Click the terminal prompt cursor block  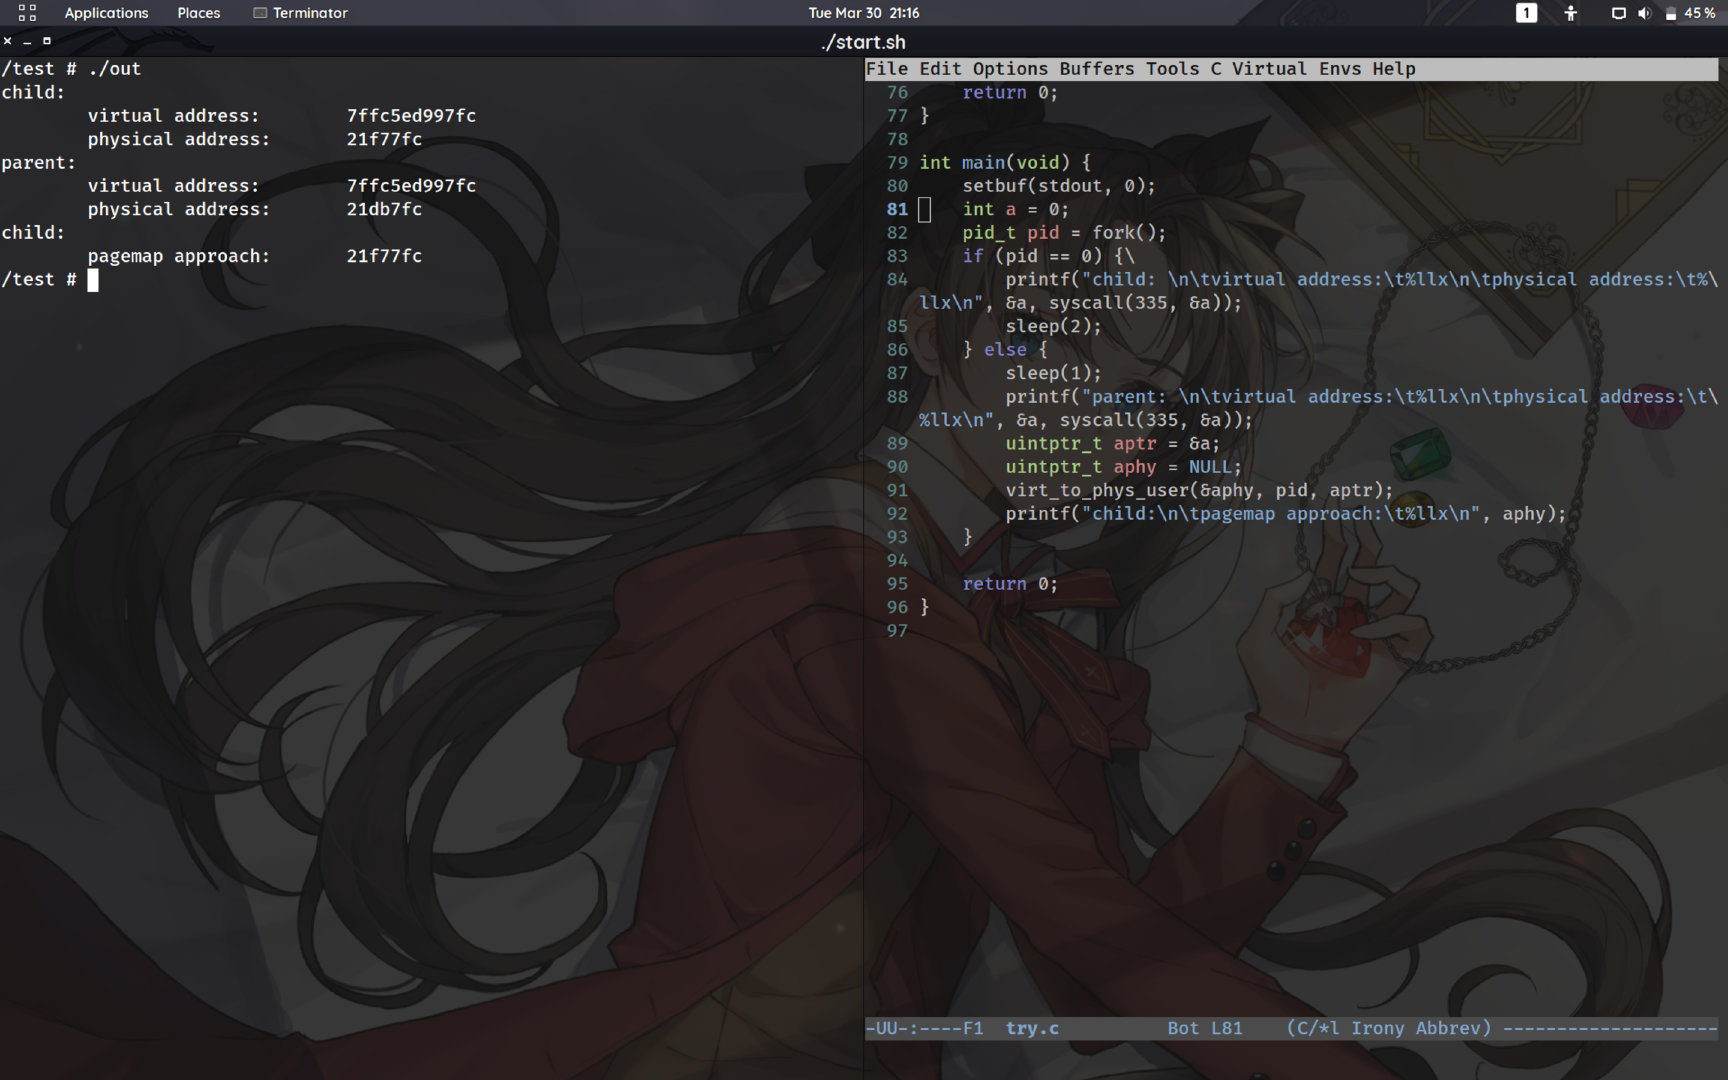93,280
